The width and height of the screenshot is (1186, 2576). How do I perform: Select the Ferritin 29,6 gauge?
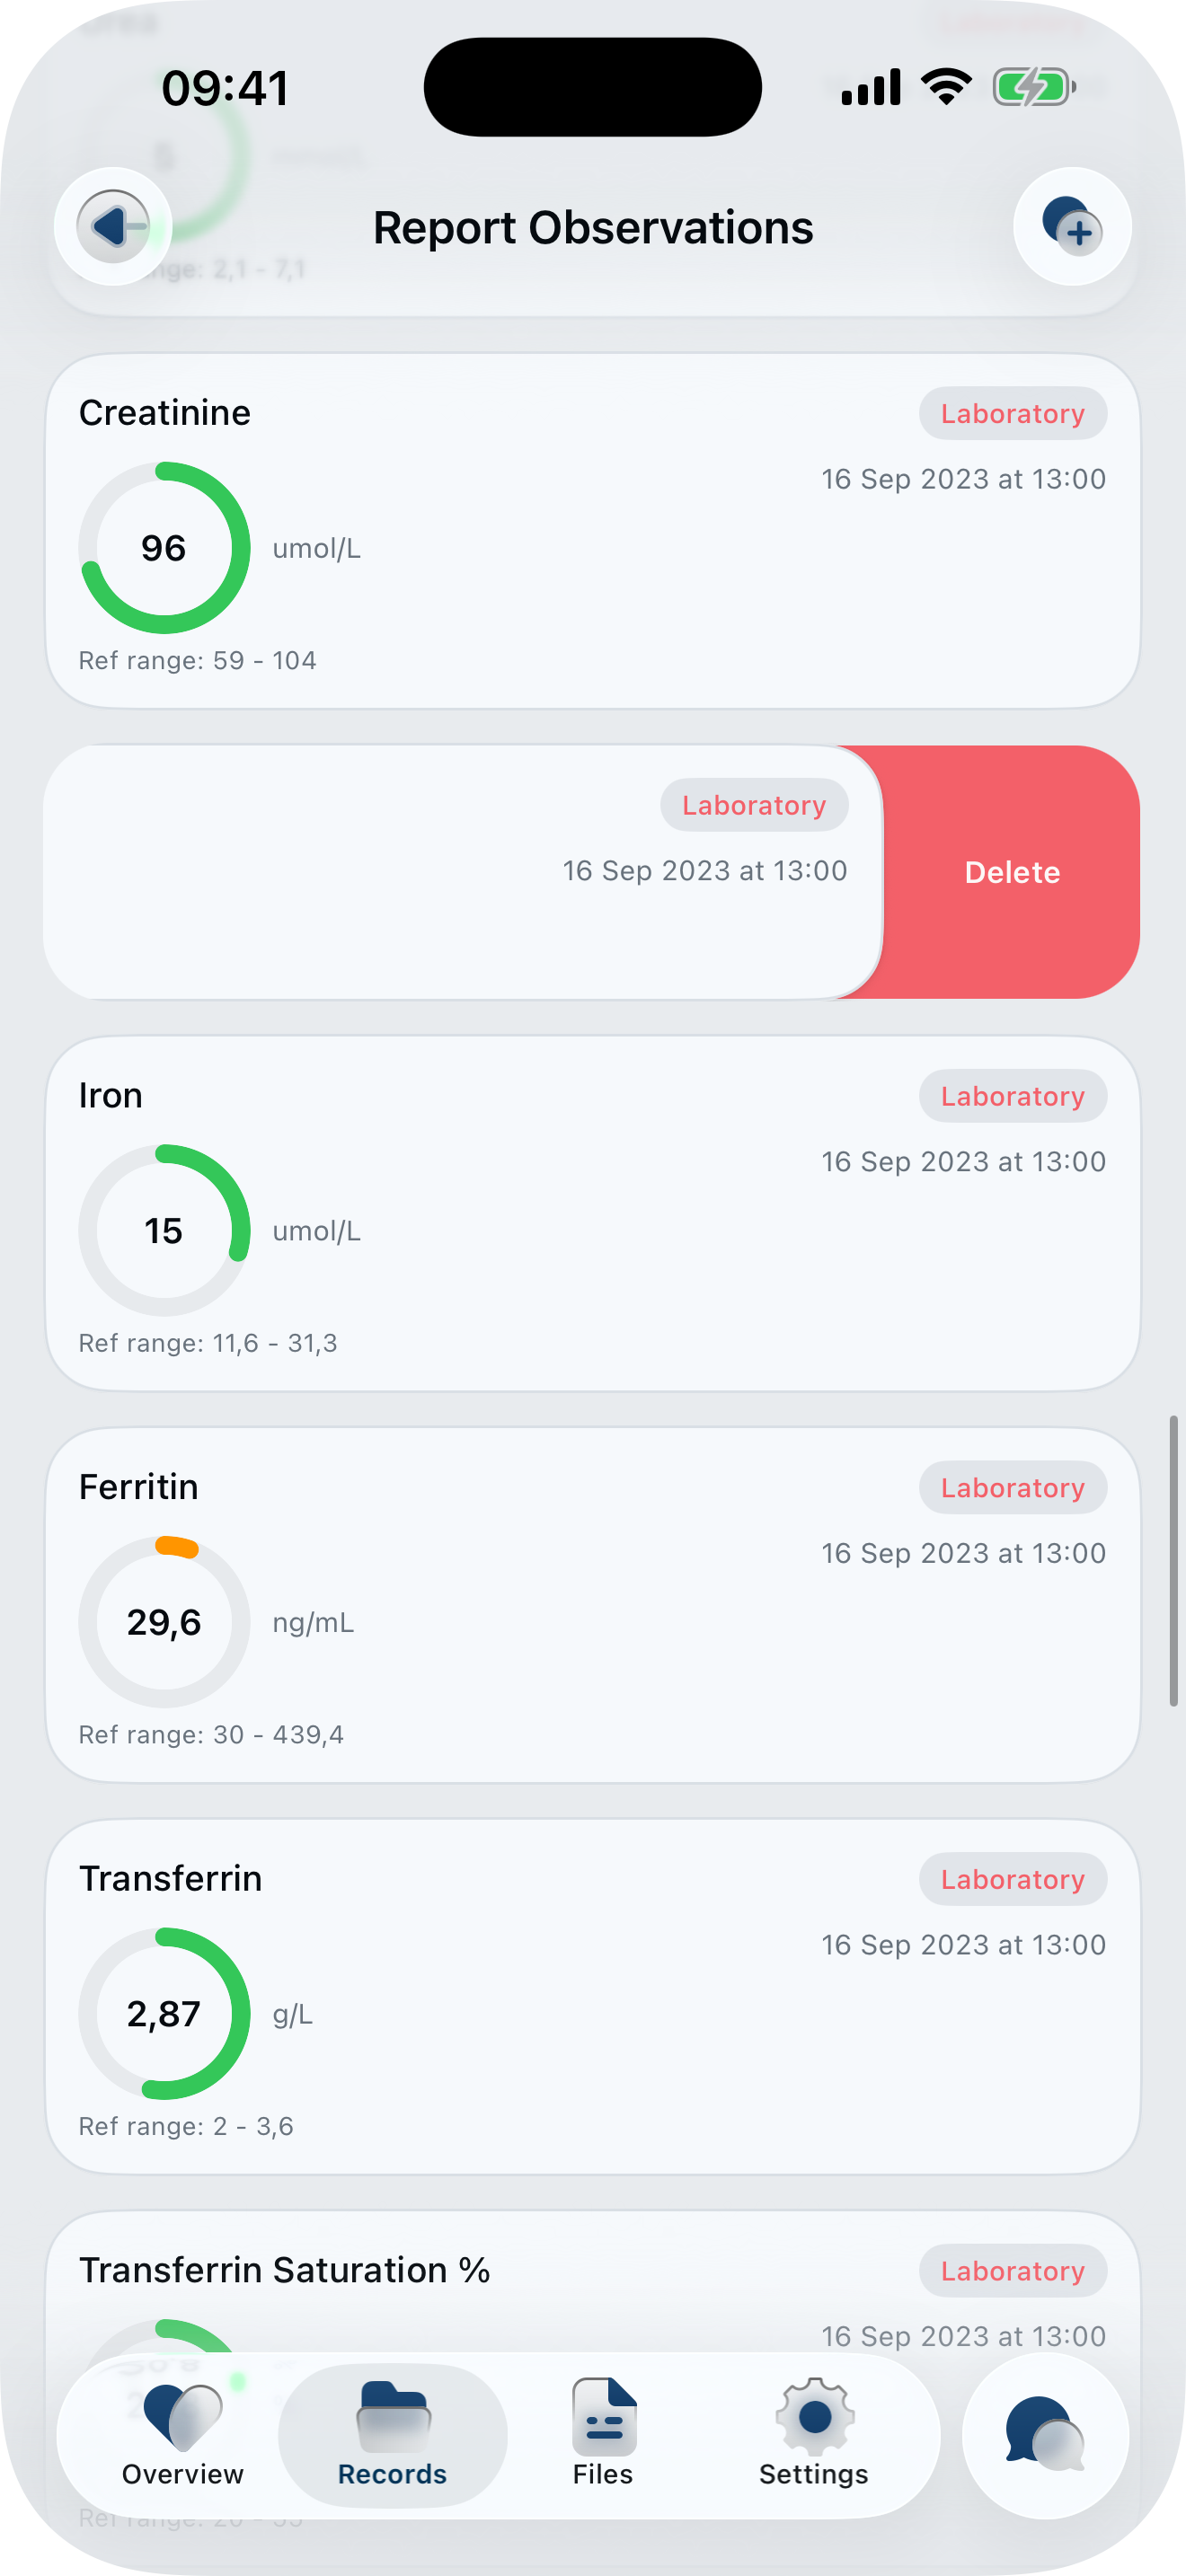coord(164,1622)
